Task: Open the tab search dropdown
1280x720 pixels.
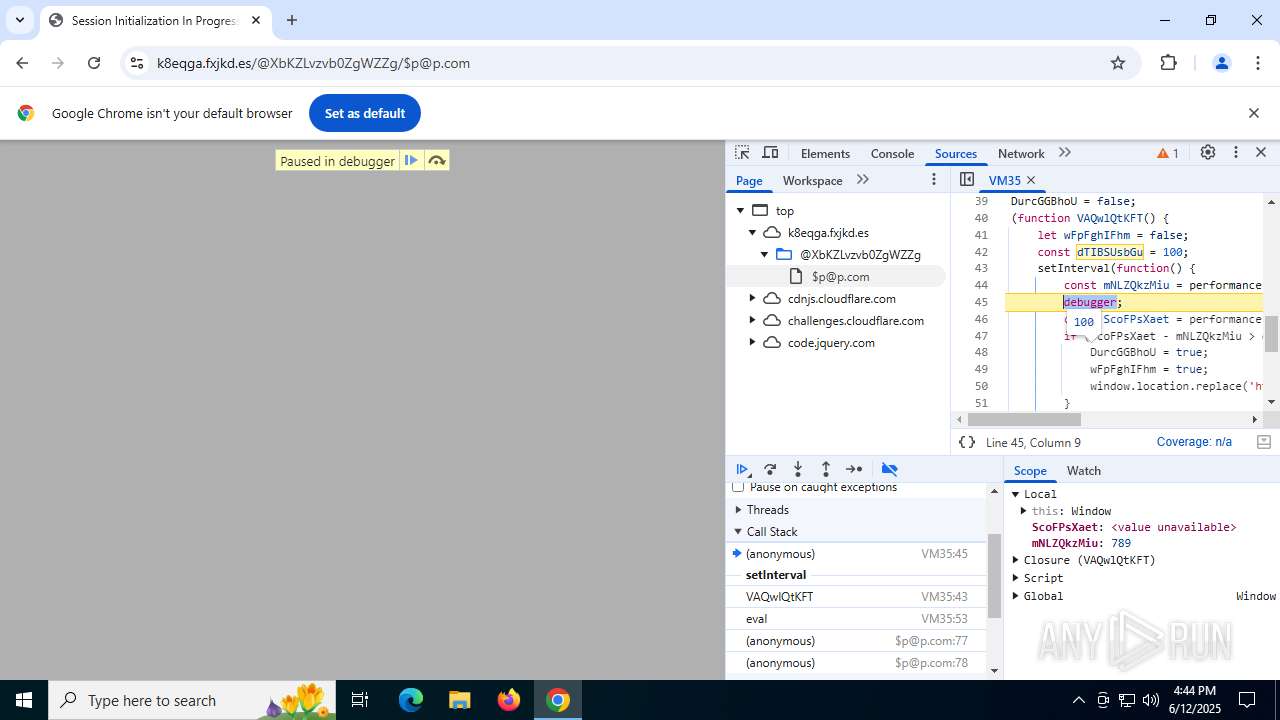Action: [x=20, y=20]
